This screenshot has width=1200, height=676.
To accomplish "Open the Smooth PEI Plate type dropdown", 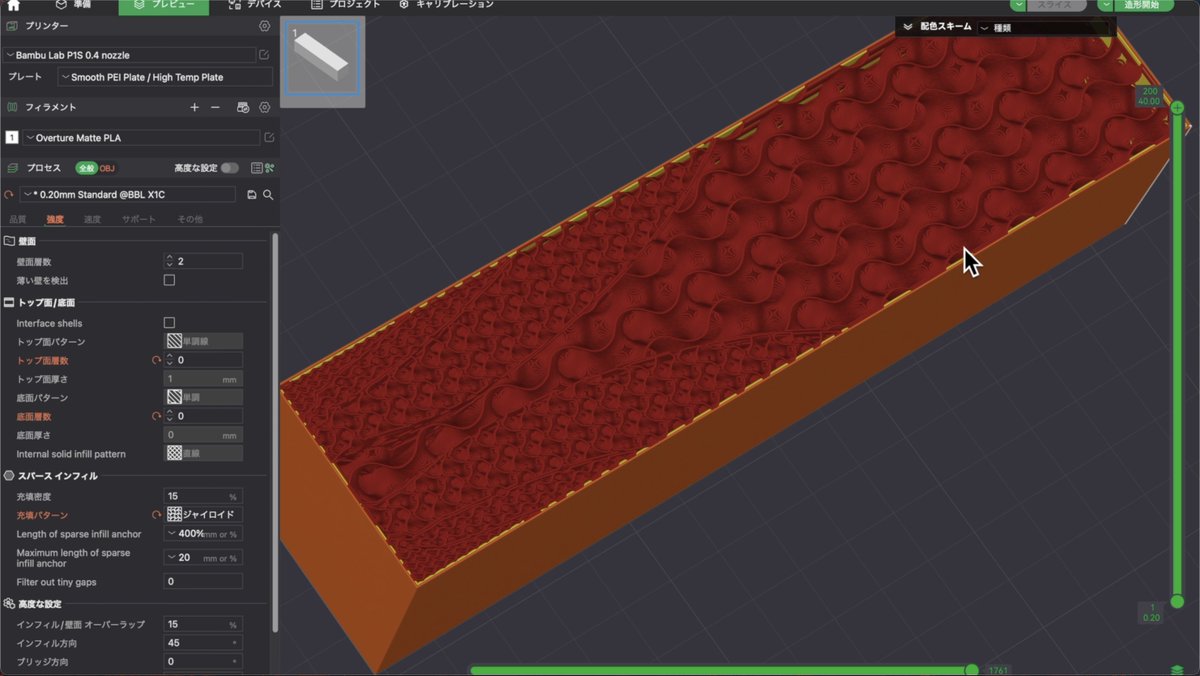I will [165, 77].
